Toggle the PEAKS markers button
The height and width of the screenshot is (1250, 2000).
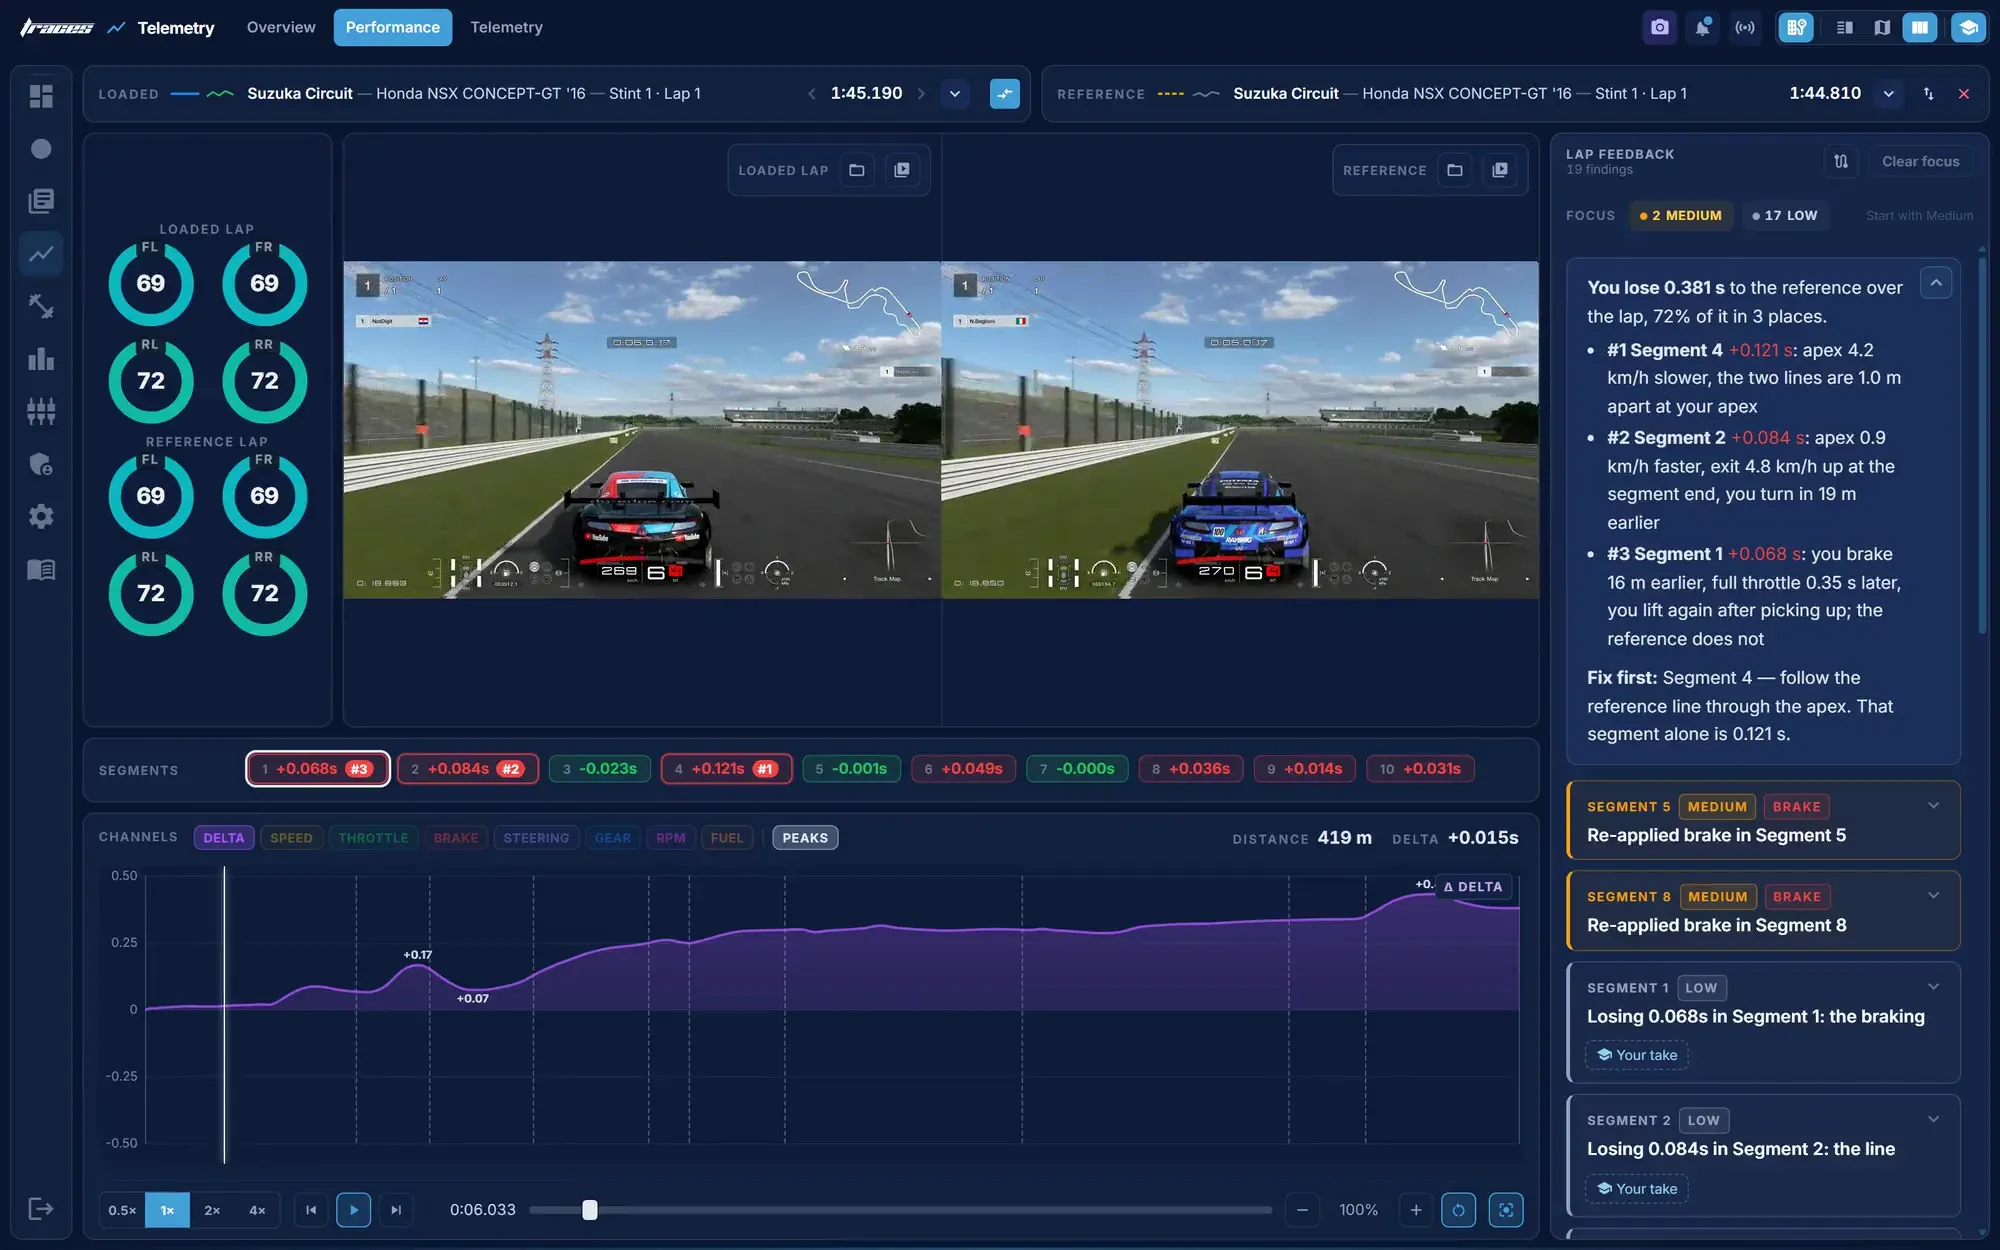[805, 838]
